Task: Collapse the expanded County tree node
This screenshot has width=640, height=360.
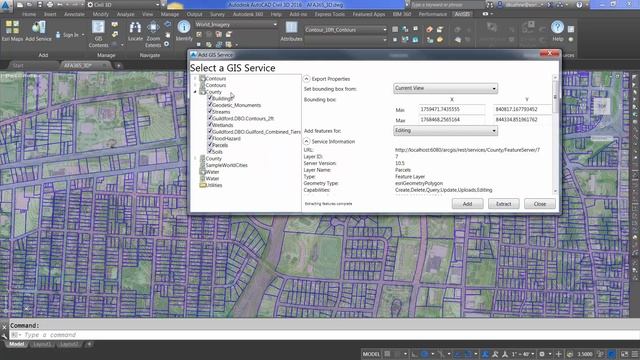Action: point(195,92)
